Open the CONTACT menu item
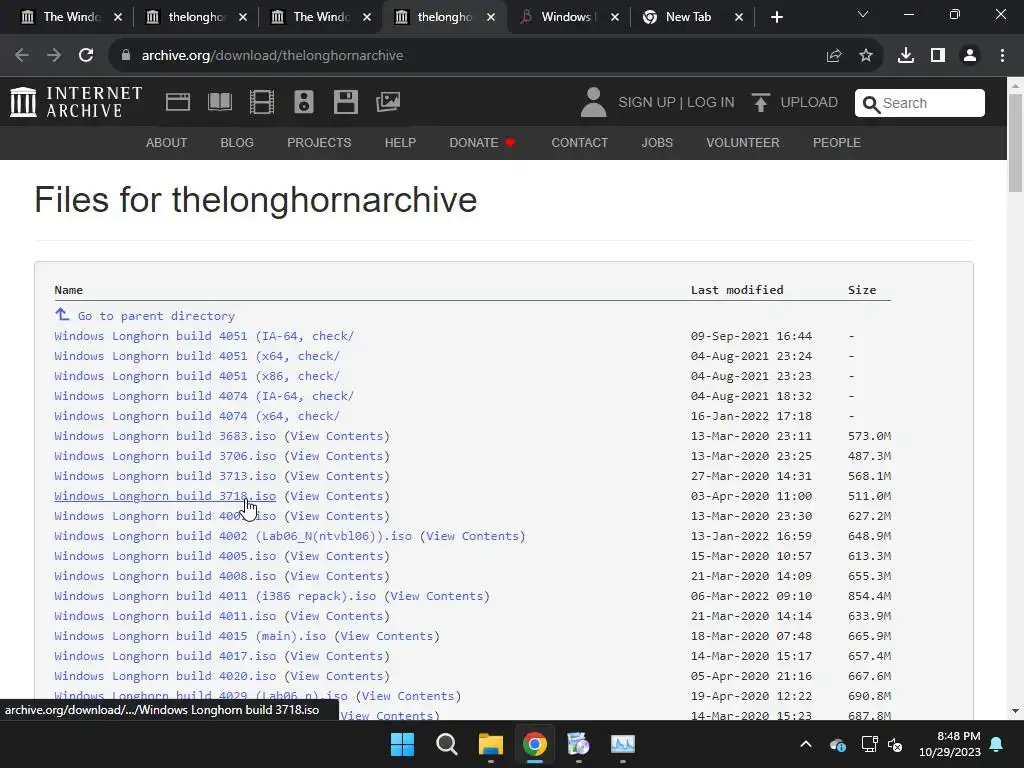The height and width of the screenshot is (768, 1024). coord(580,142)
